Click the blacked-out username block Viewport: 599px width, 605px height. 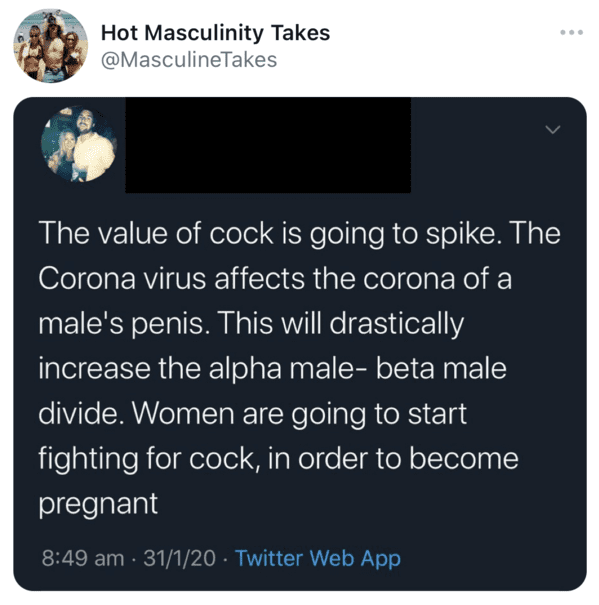[x=268, y=145]
